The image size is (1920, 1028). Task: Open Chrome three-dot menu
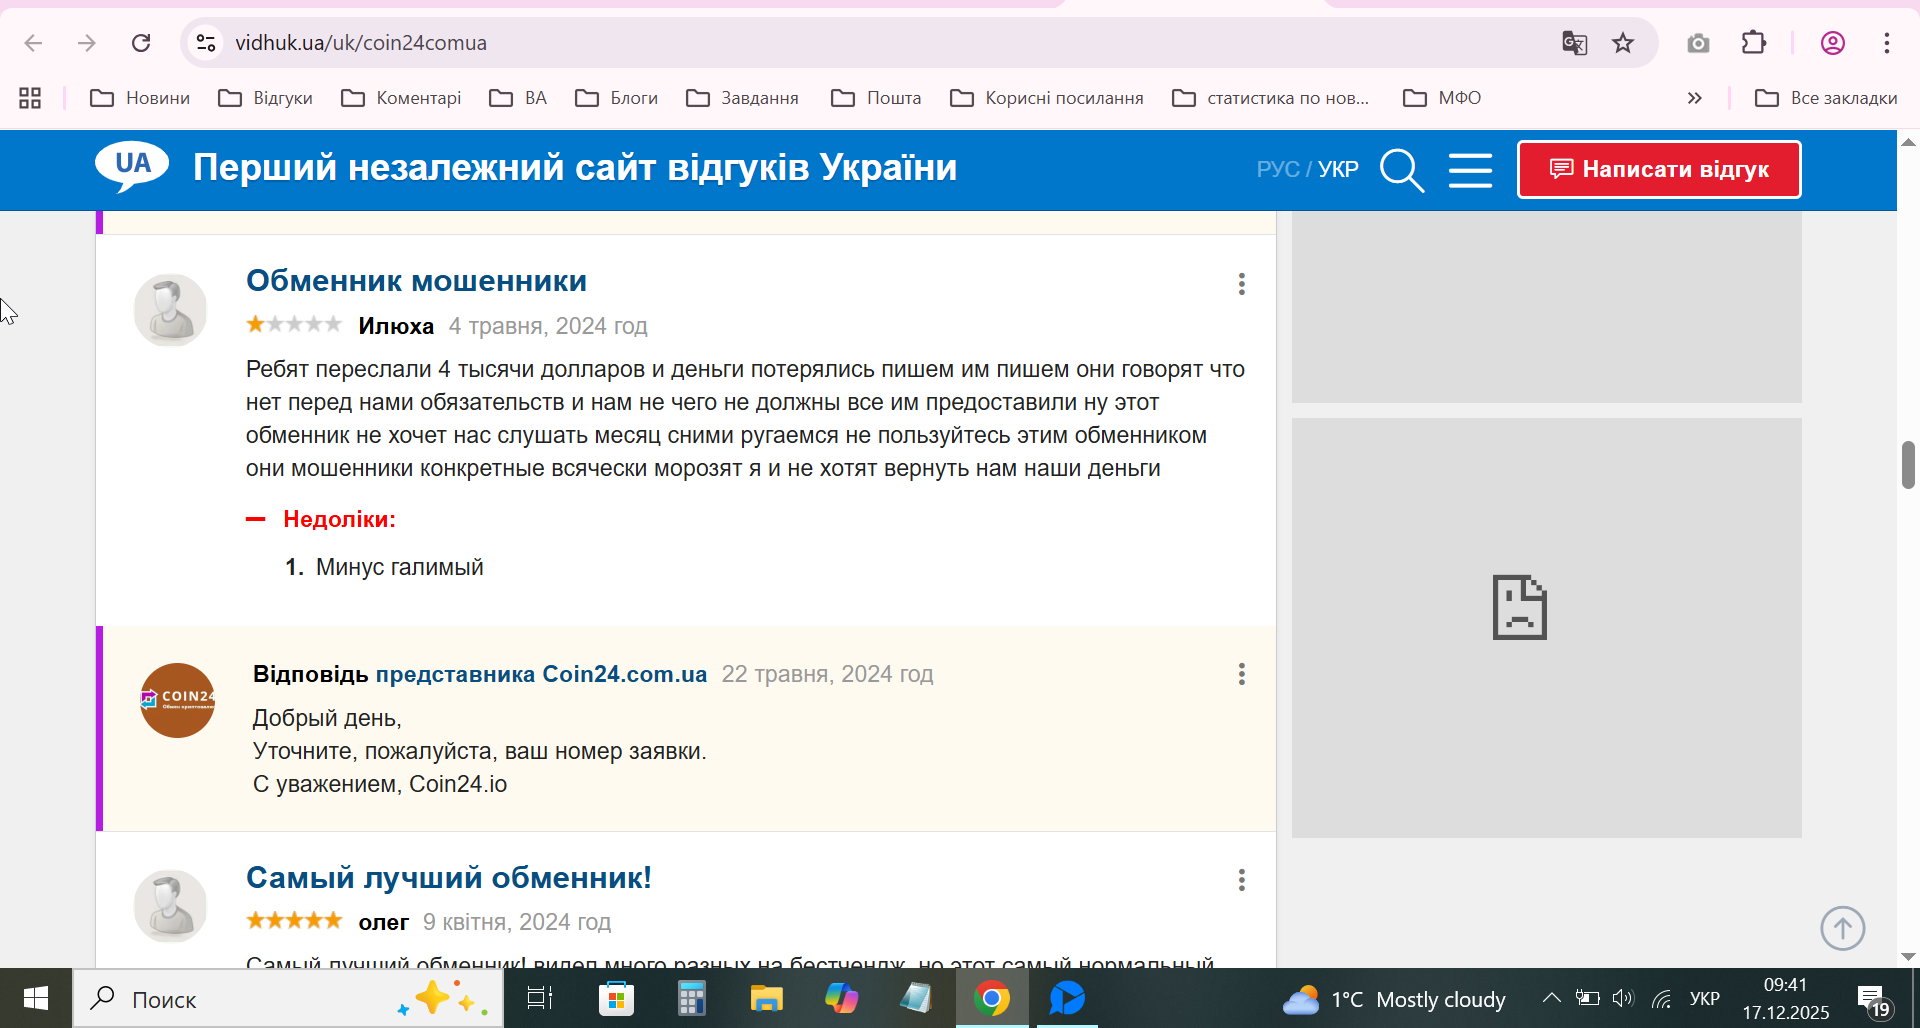(x=1887, y=43)
